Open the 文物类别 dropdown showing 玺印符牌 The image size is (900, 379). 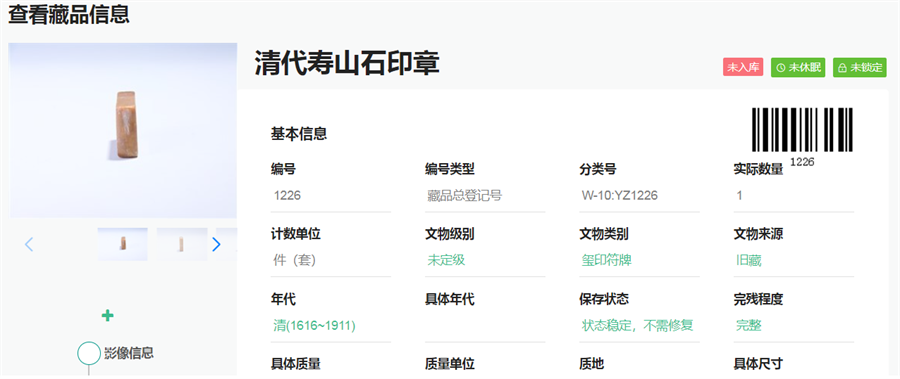point(639,260)
